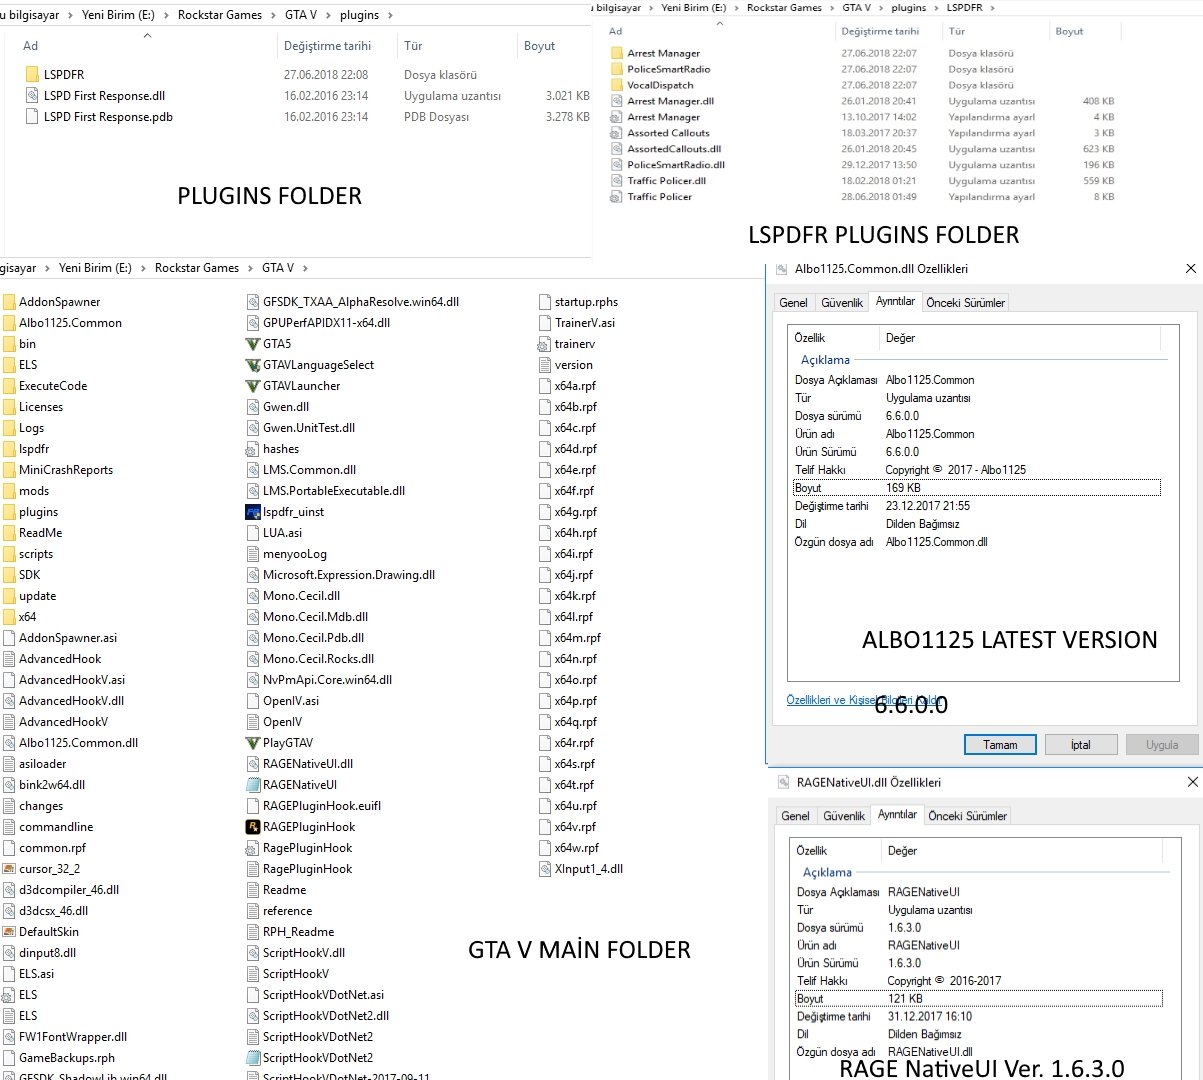Open Rockstar Games breadcrumb in plugins window
Screen dimensions: 1203x1080
(x=220, y=15)
